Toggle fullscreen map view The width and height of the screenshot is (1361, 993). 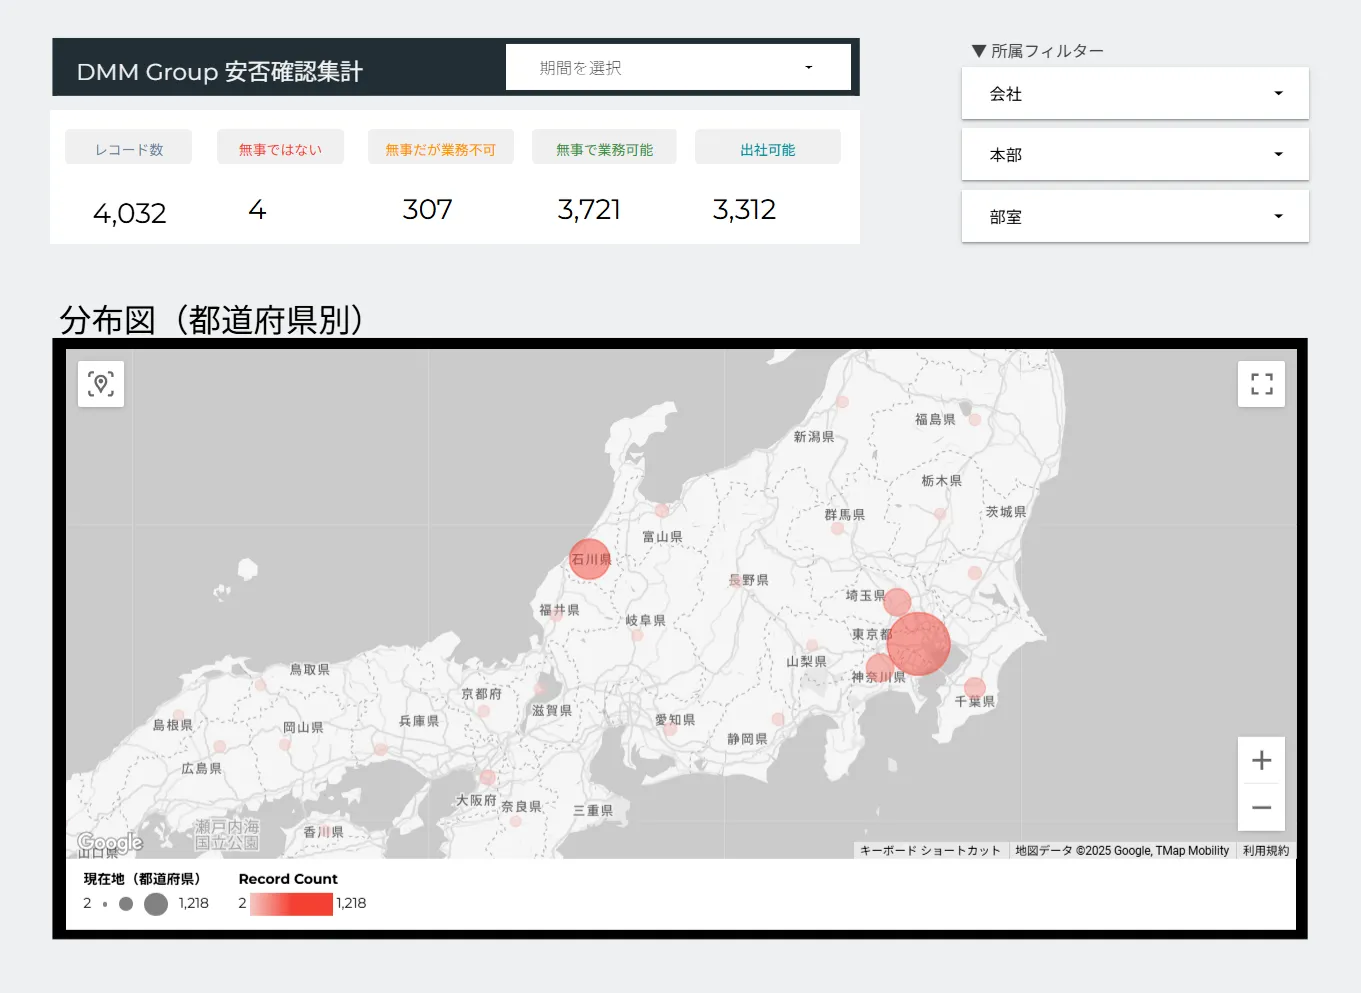pyautogui.click(x=1261, y=384)
